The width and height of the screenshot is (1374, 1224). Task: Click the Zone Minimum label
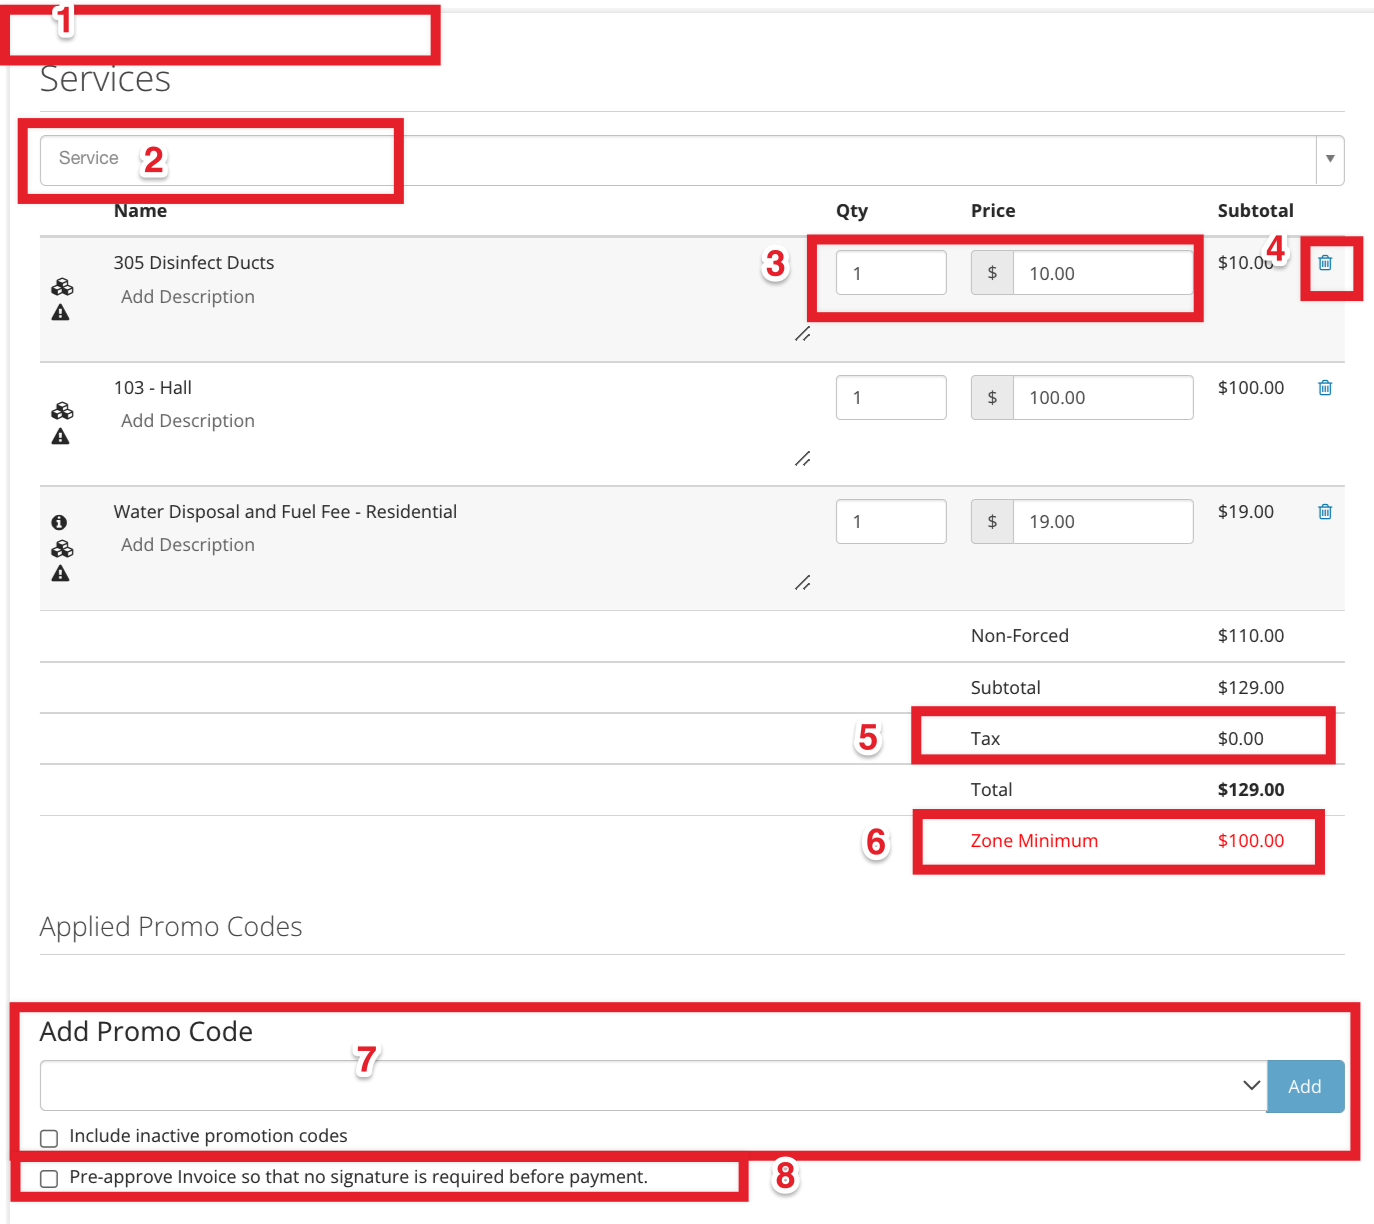pyautogui.click(x=1034, y=841)
